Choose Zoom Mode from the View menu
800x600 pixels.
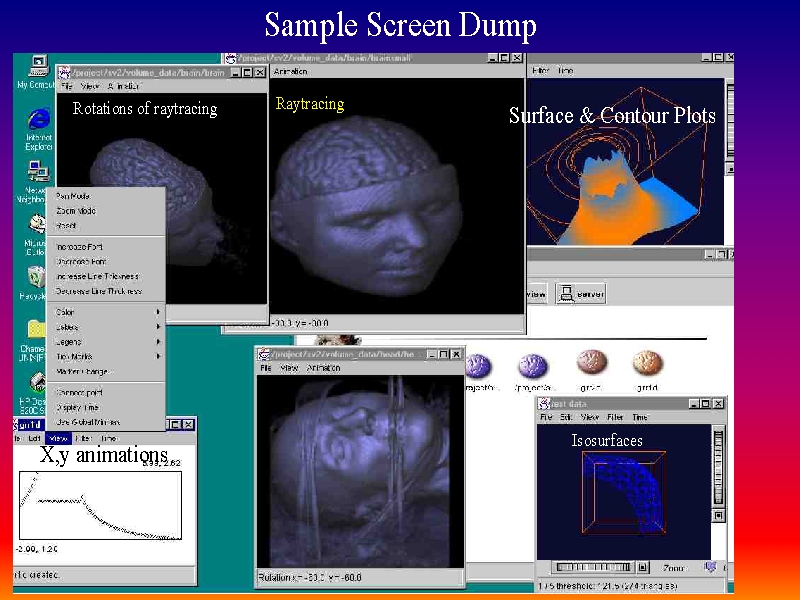106,211
